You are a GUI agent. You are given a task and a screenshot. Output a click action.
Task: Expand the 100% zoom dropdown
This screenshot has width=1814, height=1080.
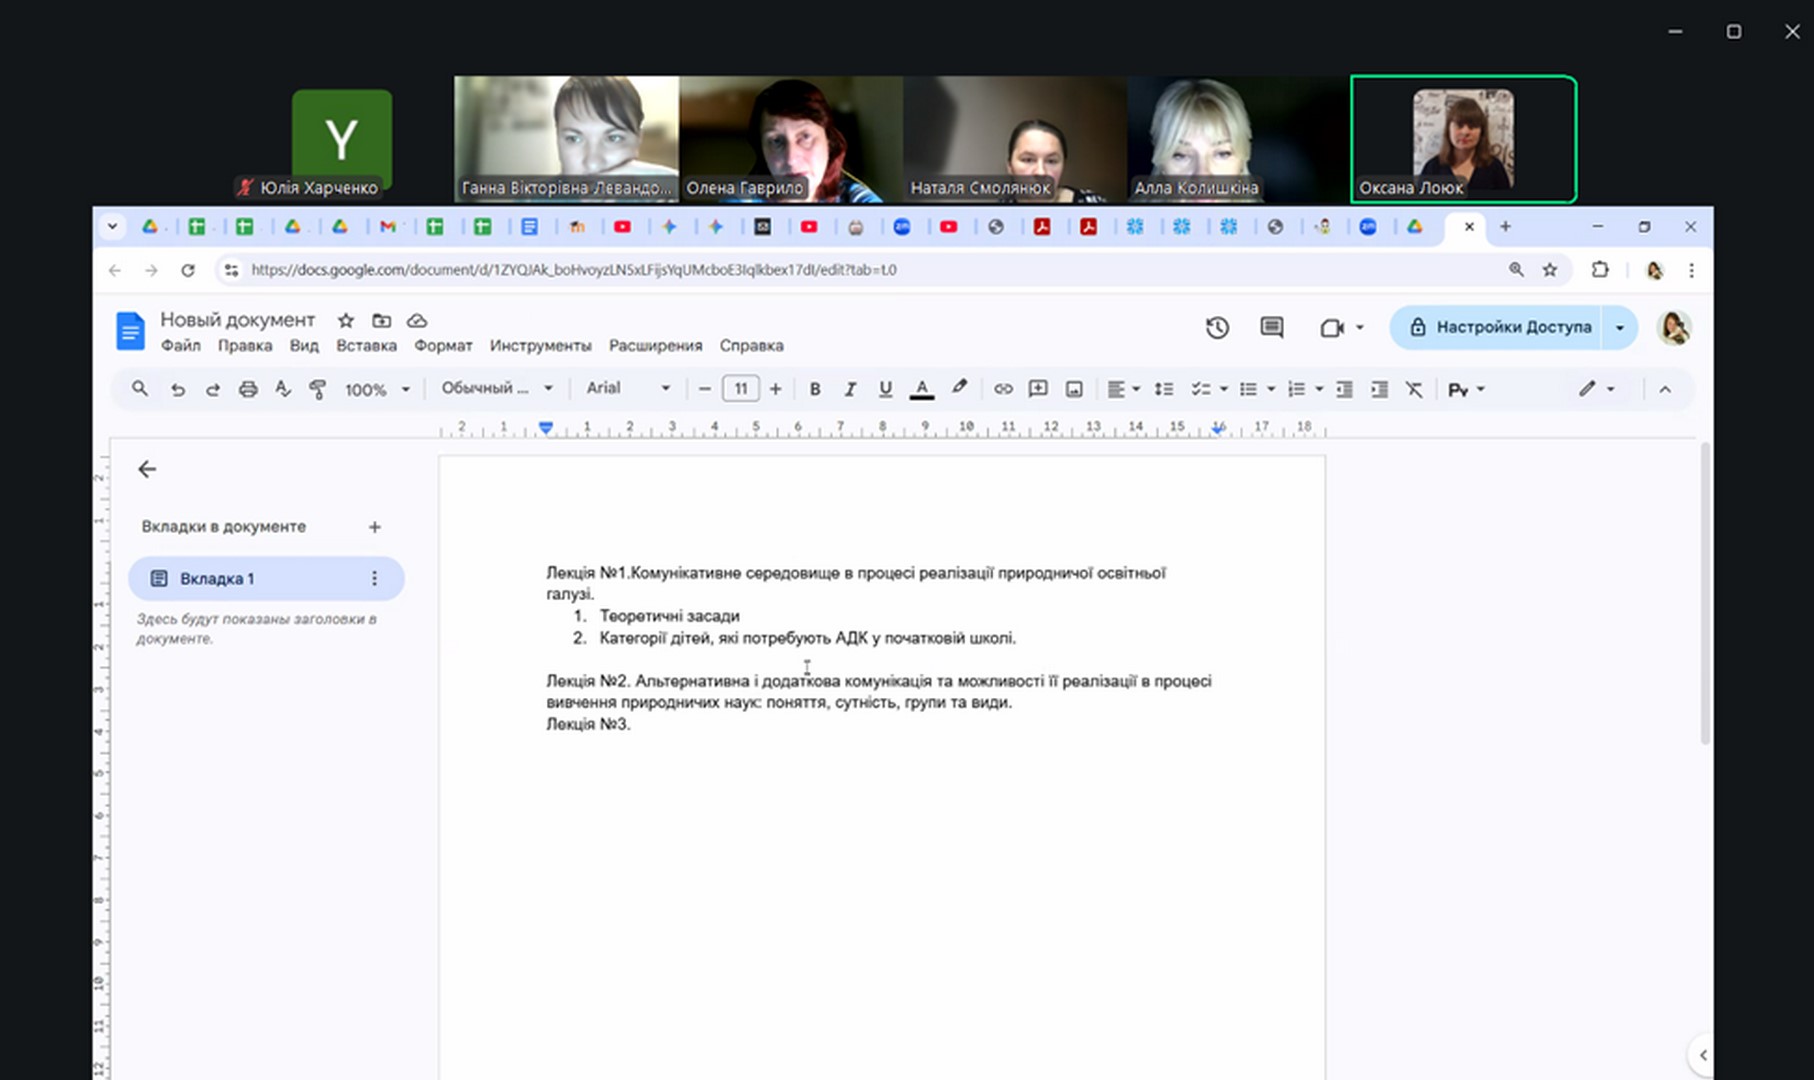377,389
